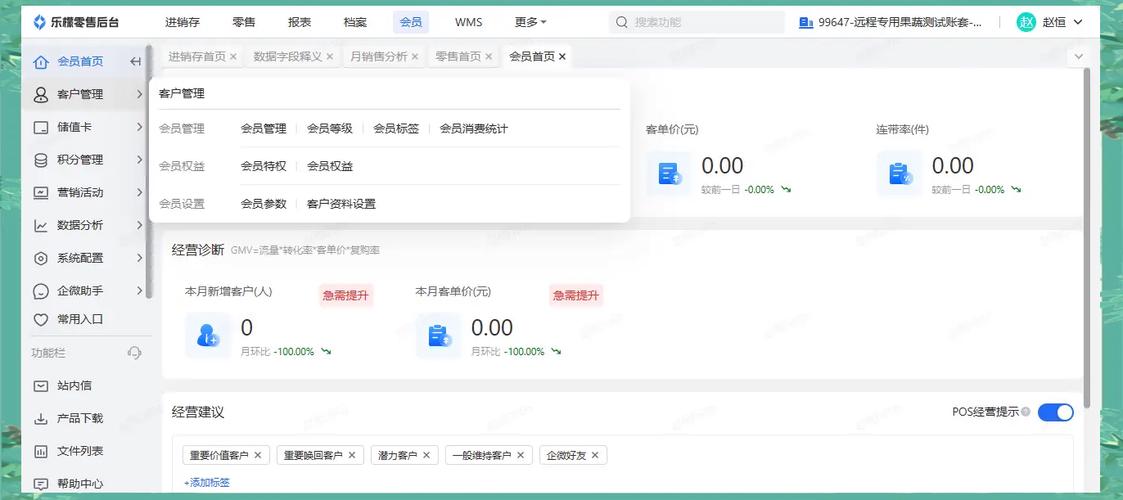Screen dimensions: 1123x500
Task: Collapse the sidebar using the arrow icon
Action: [136, 62]
